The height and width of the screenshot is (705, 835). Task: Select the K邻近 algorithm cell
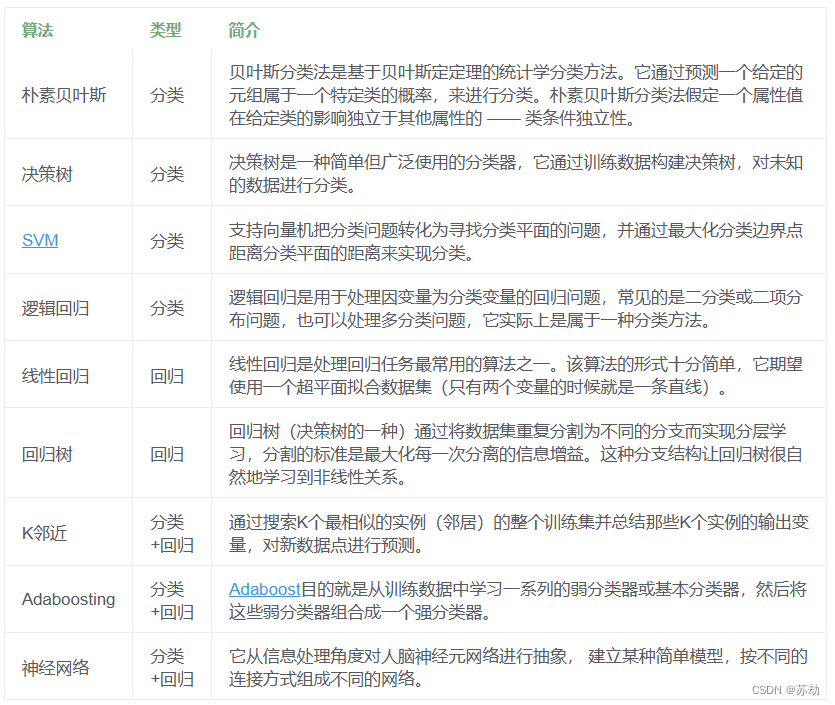(x=45, y=533)
